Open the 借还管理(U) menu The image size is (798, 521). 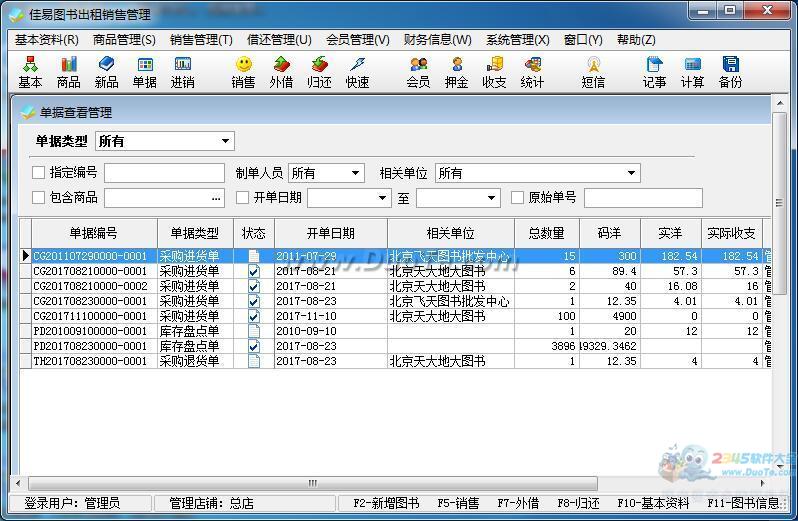click(279, 40)
